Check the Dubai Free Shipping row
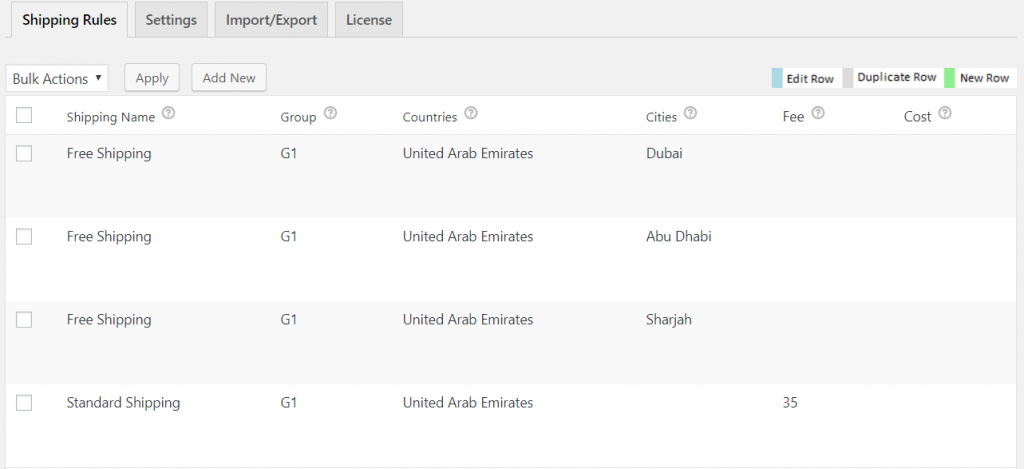This screenshot has height=469, width=1024. [25, 154]
